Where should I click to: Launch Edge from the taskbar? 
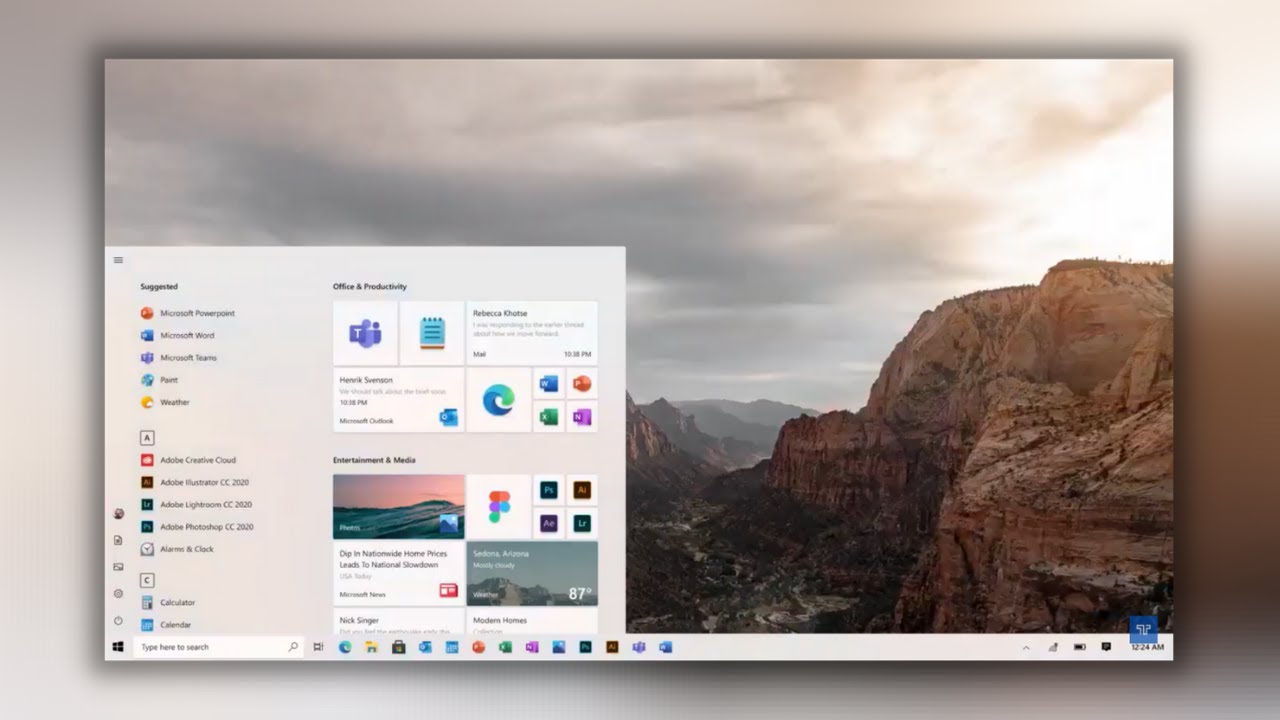coord(345,647)
